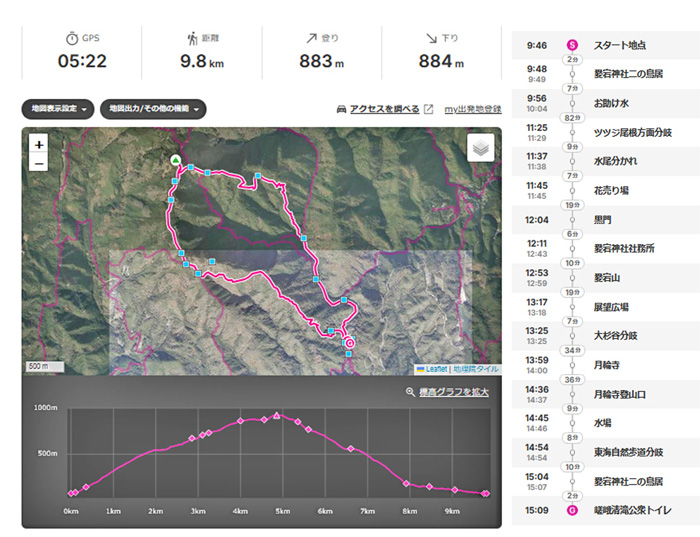Expand the elevation graph via 標高グラフを拡大
700x537 pixels.
(454, 392)
